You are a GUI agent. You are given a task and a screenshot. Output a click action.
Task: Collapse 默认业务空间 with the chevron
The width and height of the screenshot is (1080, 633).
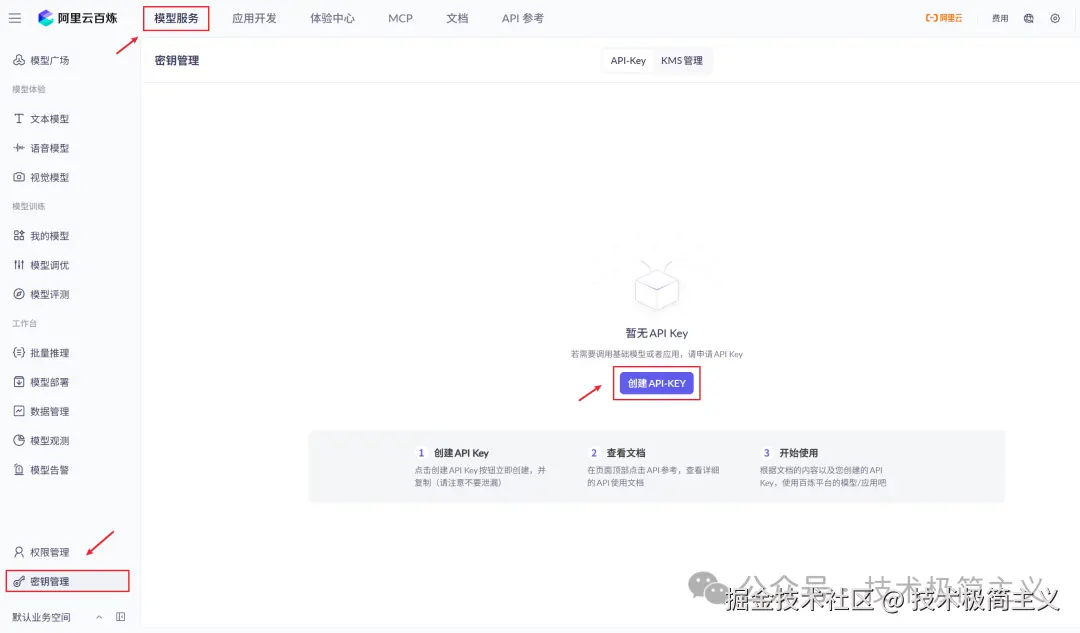pos(98,617)
